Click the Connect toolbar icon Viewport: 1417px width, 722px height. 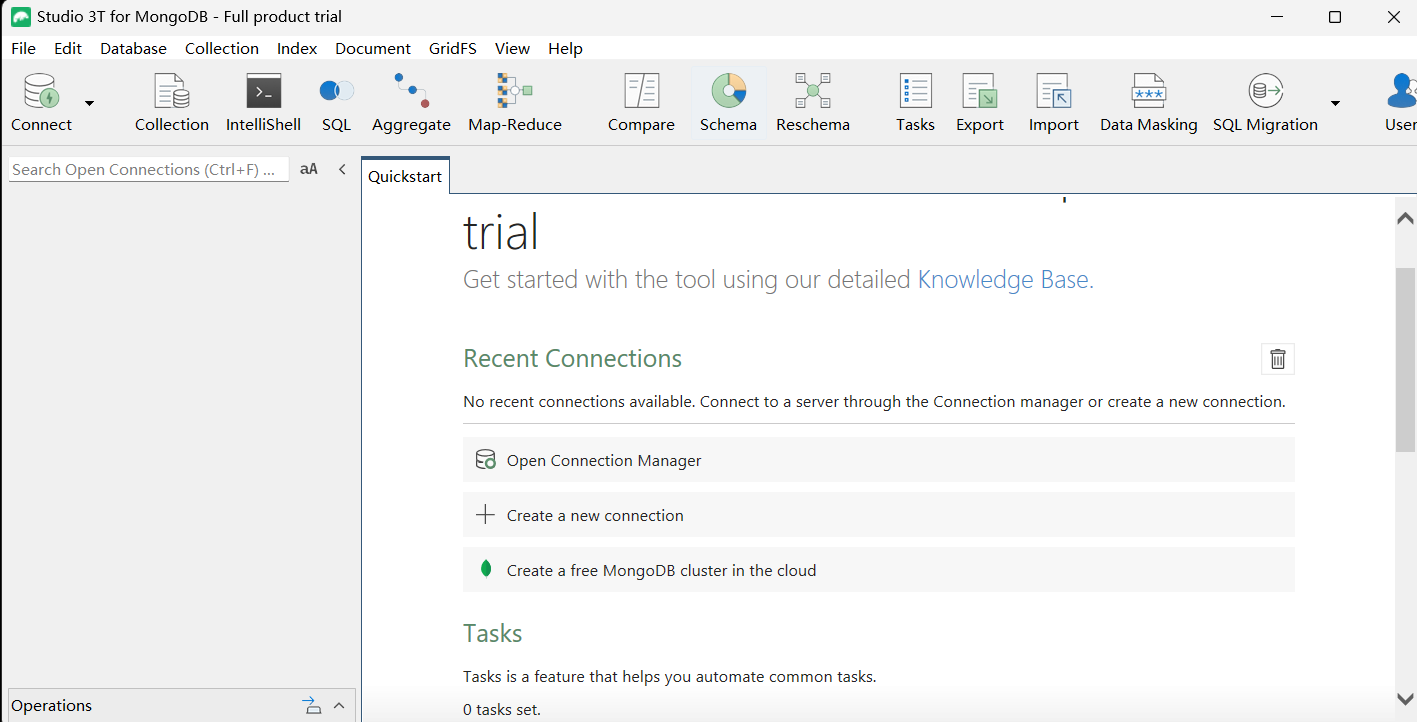click(41, 103)
